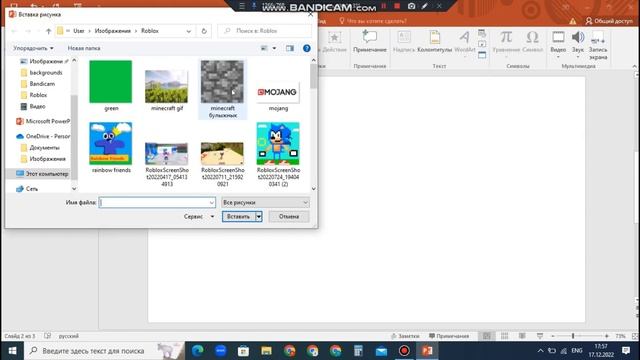Select Microsoft PowerPoint in navigation tree
Screen dimensions: 640x360
[x=43, y=121]
